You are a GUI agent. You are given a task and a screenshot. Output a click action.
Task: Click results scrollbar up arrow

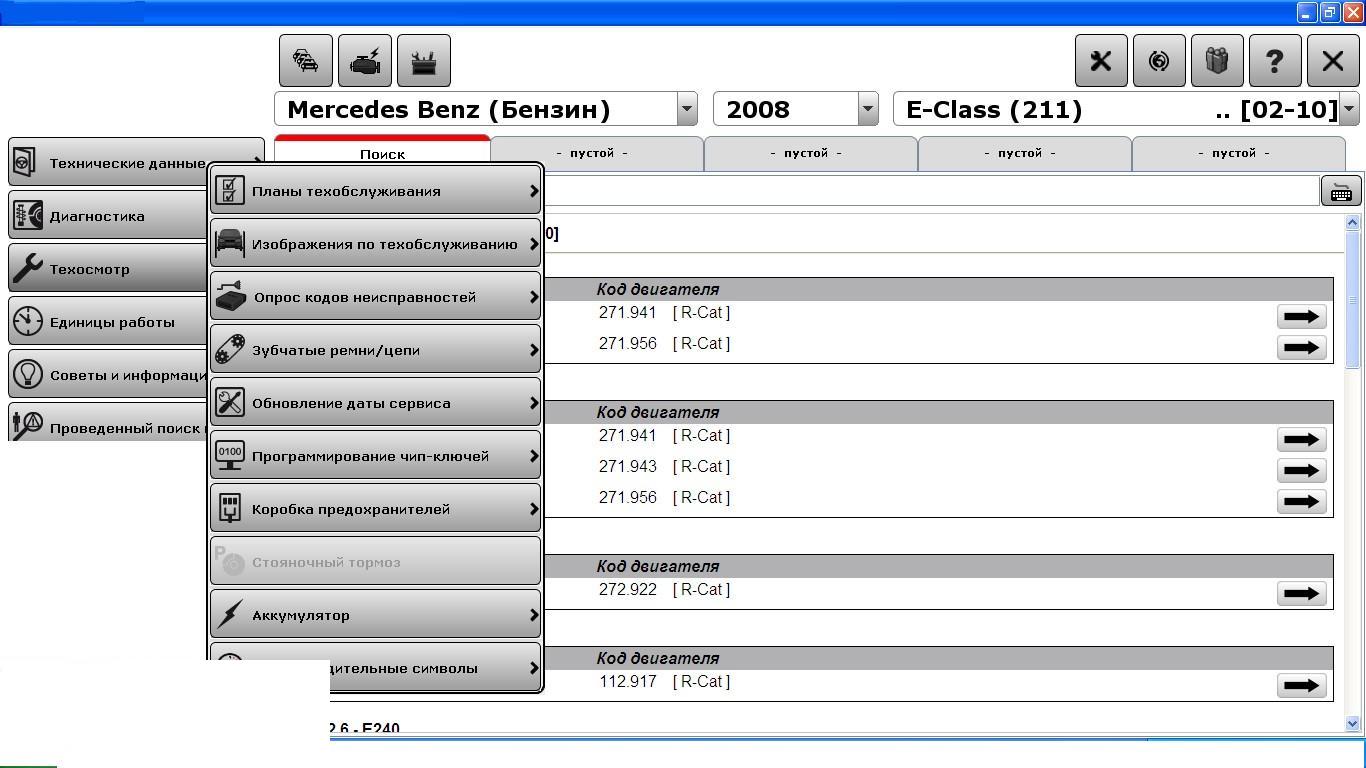coord(1353,222)
